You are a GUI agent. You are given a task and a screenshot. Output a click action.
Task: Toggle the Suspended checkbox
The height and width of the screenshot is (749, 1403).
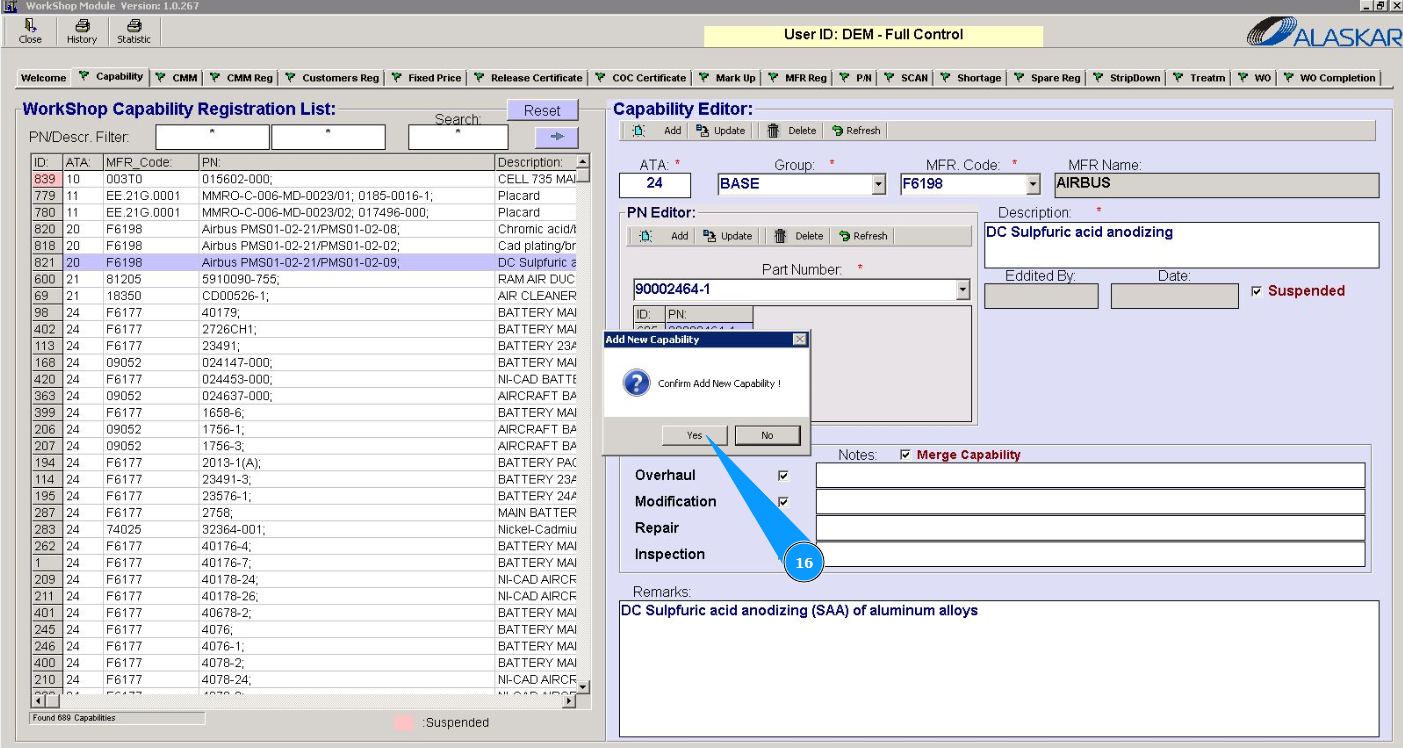tap(1257, 292)
